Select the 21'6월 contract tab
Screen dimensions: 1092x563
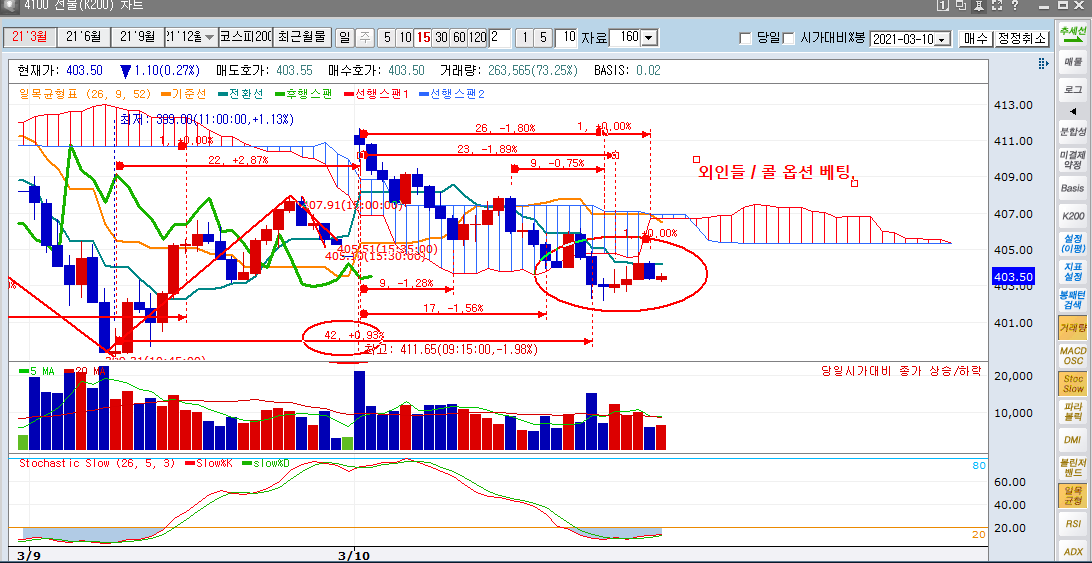click(x=83, y=37)
